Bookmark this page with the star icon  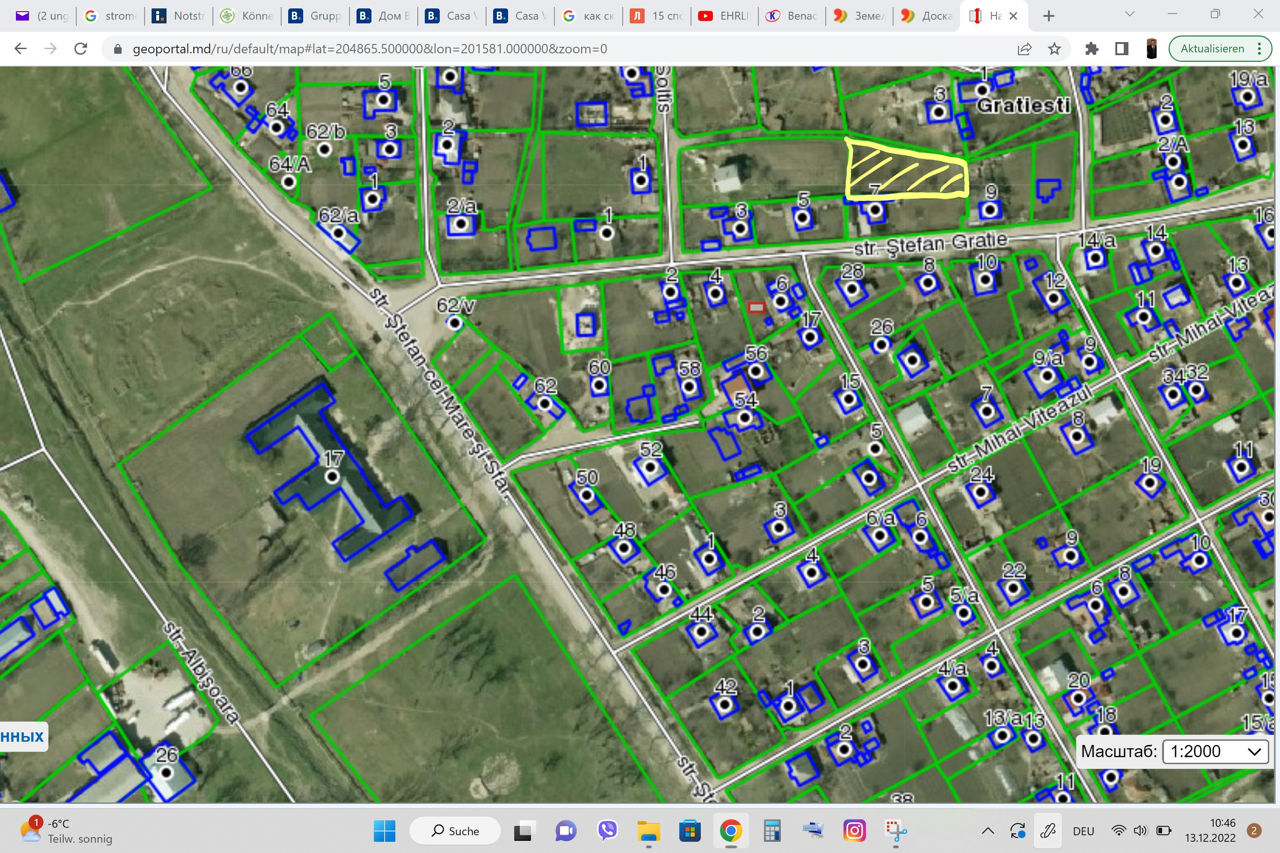click(1054, 49)
